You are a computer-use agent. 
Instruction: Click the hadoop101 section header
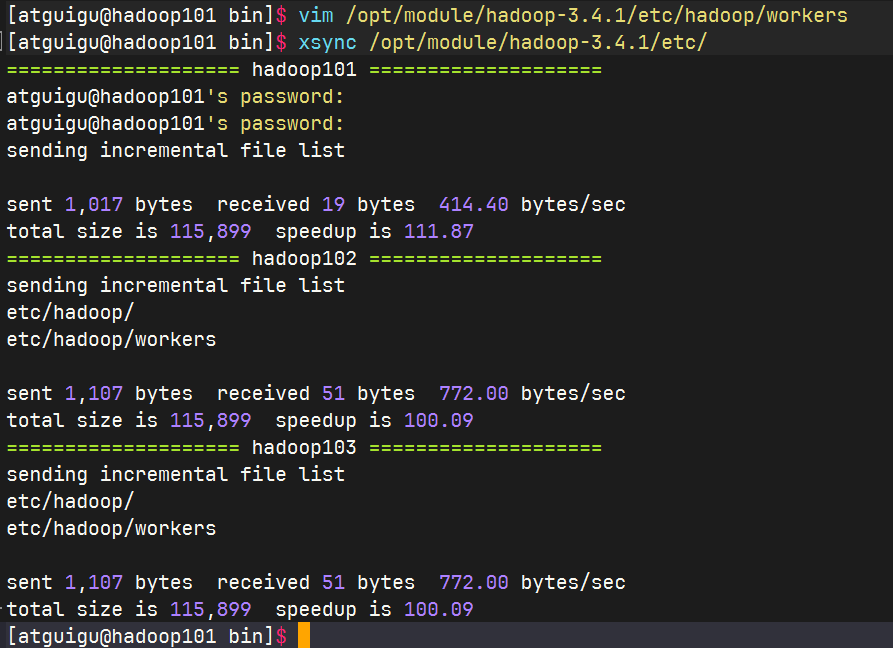click(x=303, y=69)
